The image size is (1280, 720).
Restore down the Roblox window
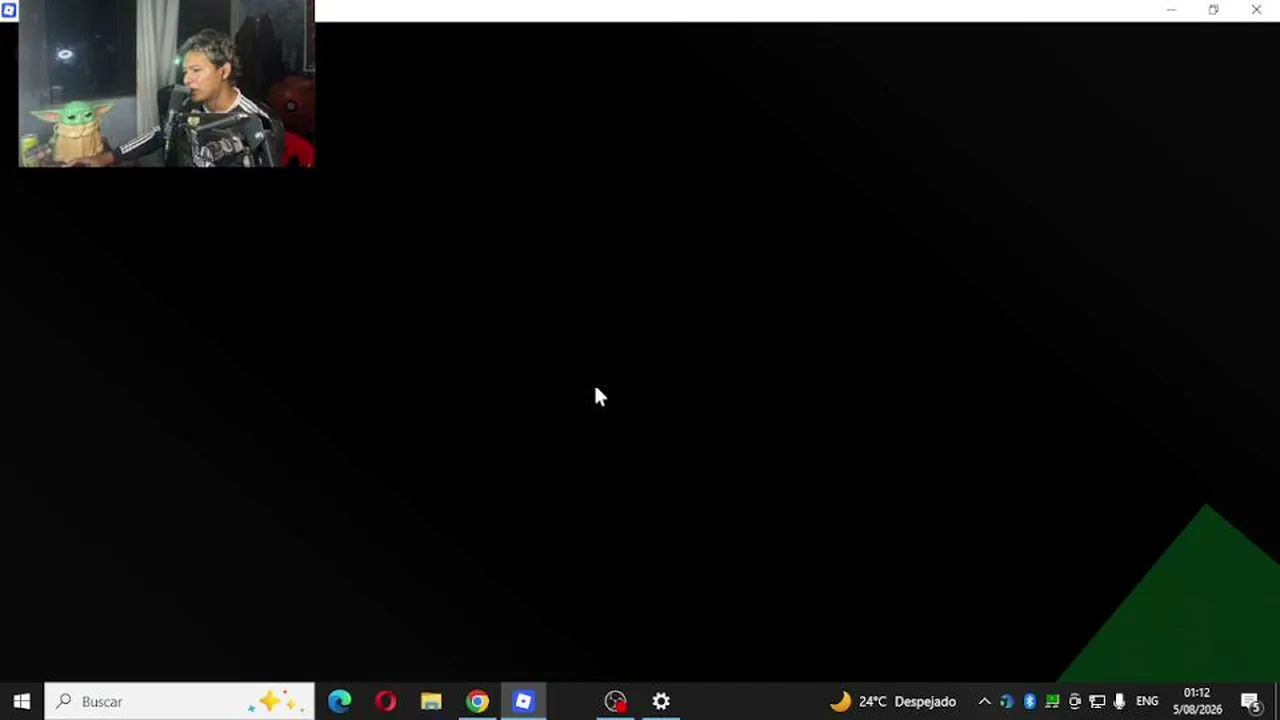point(1213,10)
